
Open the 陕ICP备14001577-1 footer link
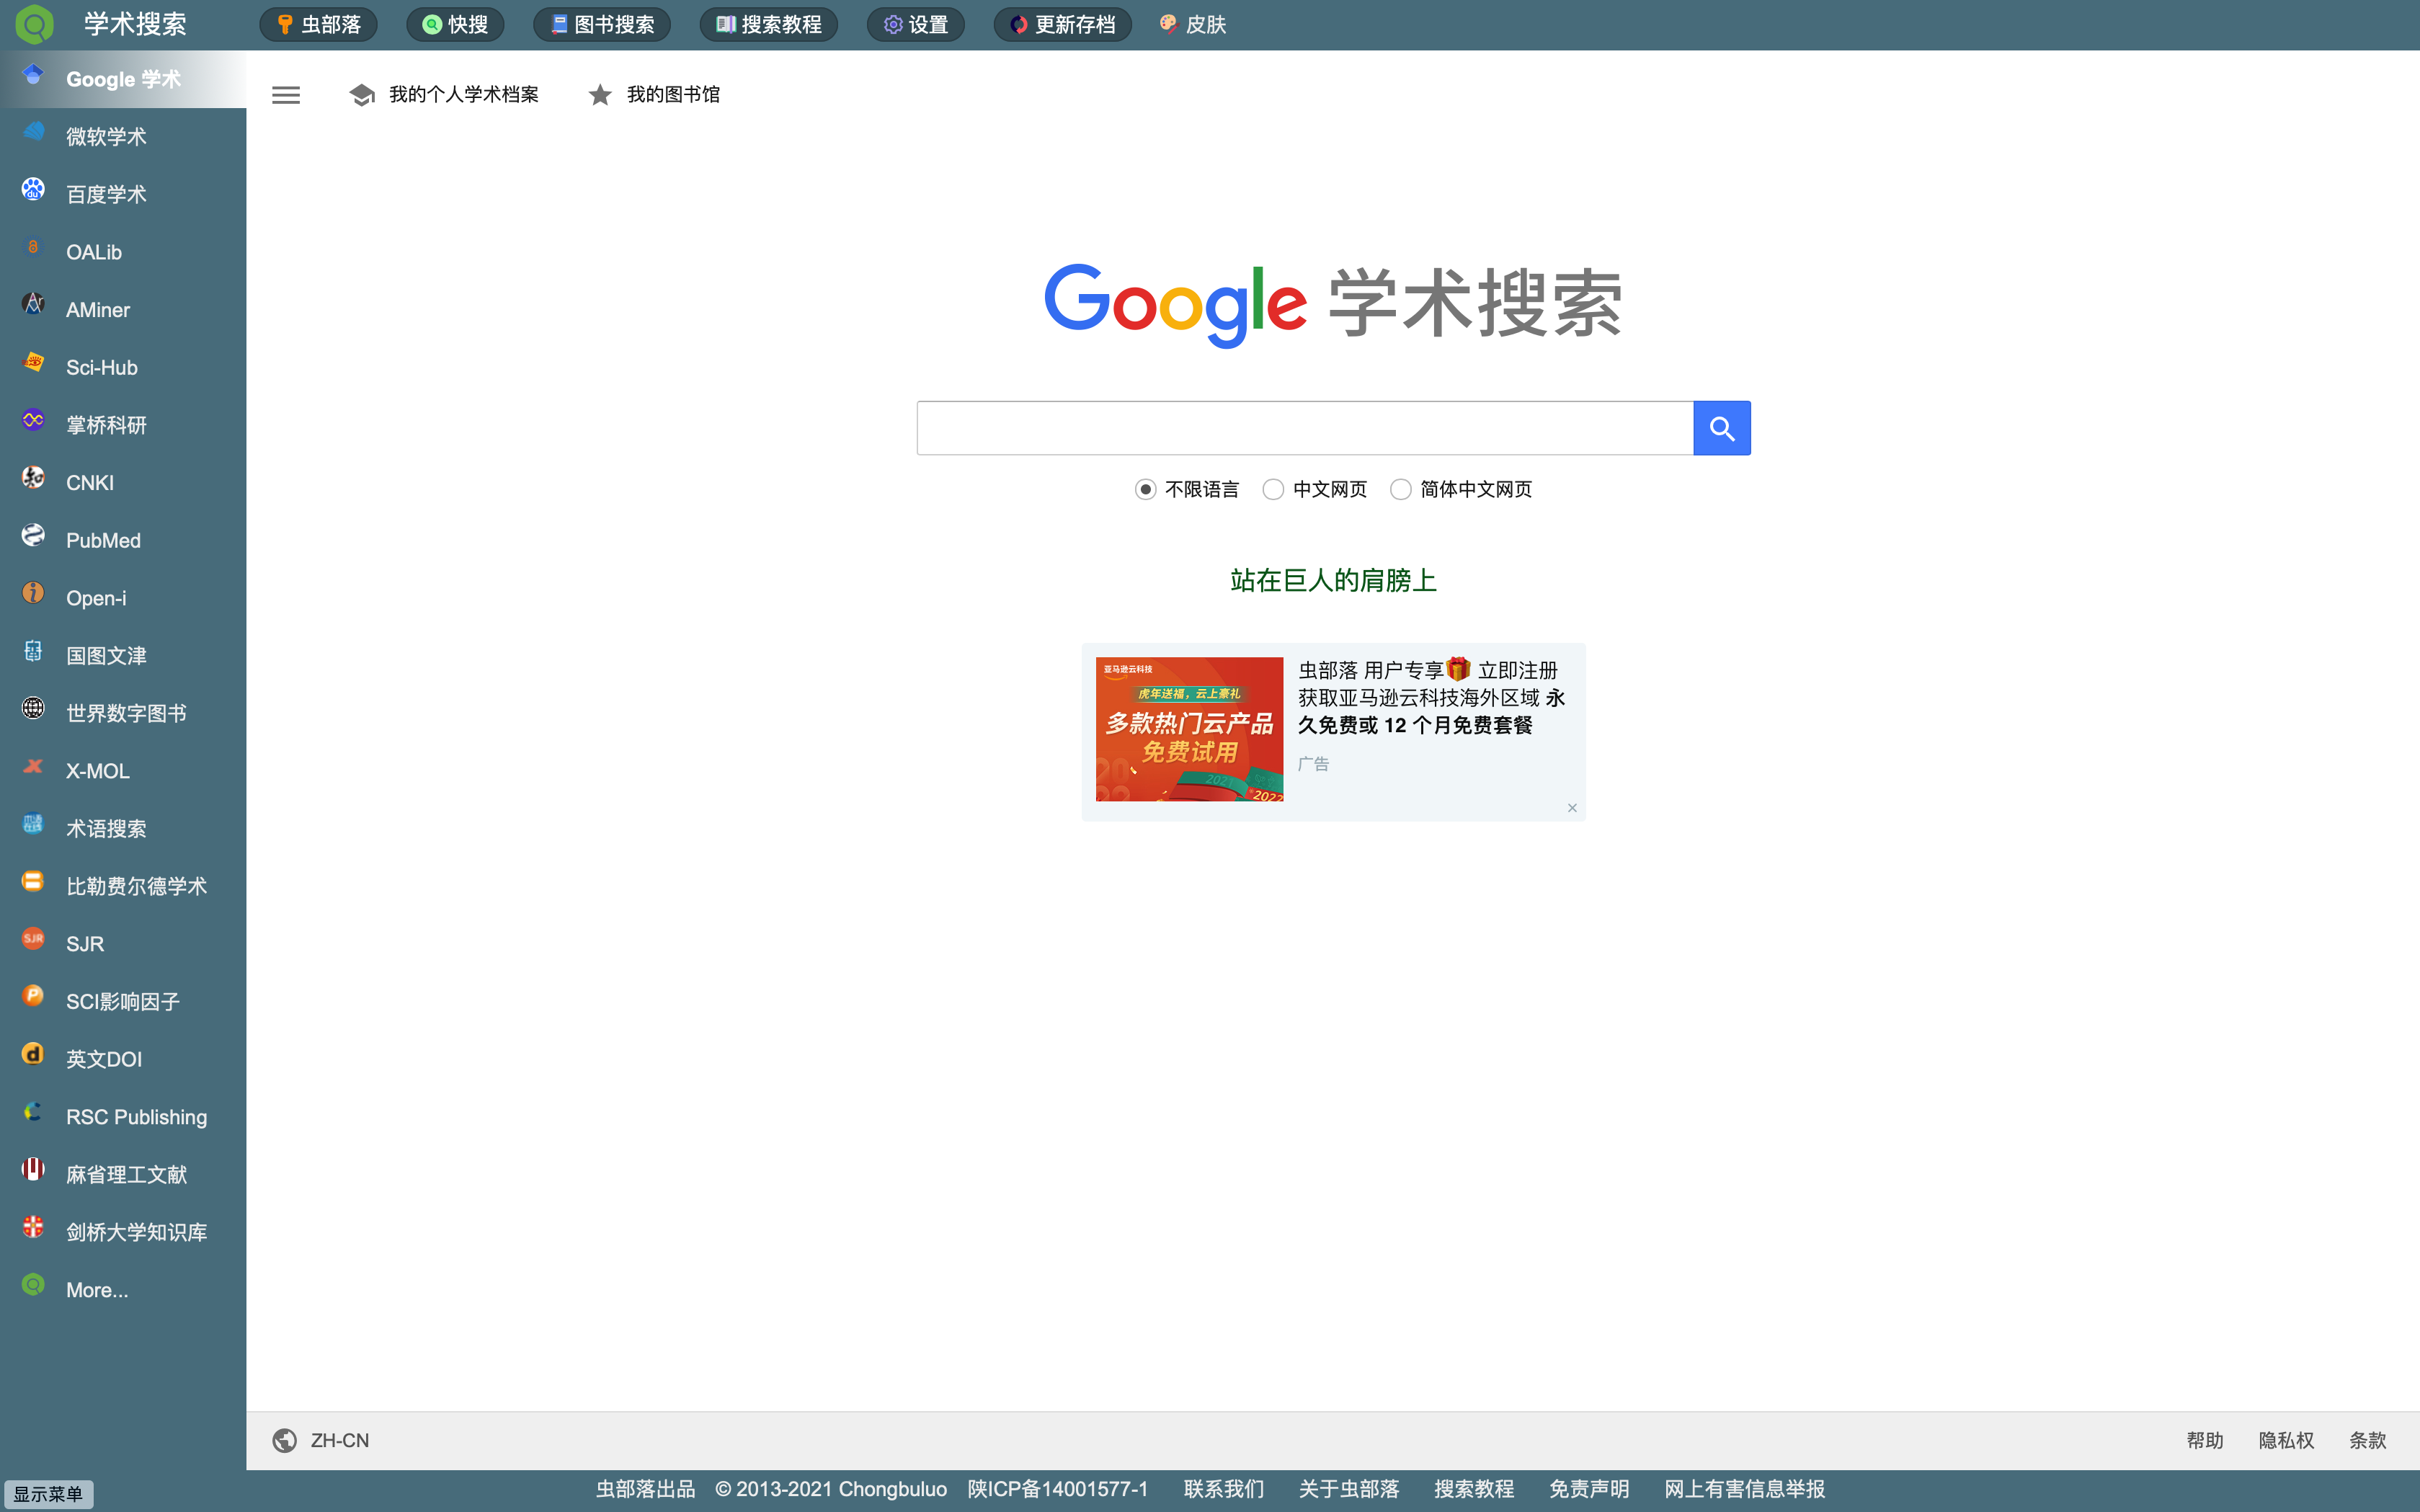(x=1057, y=1489)
